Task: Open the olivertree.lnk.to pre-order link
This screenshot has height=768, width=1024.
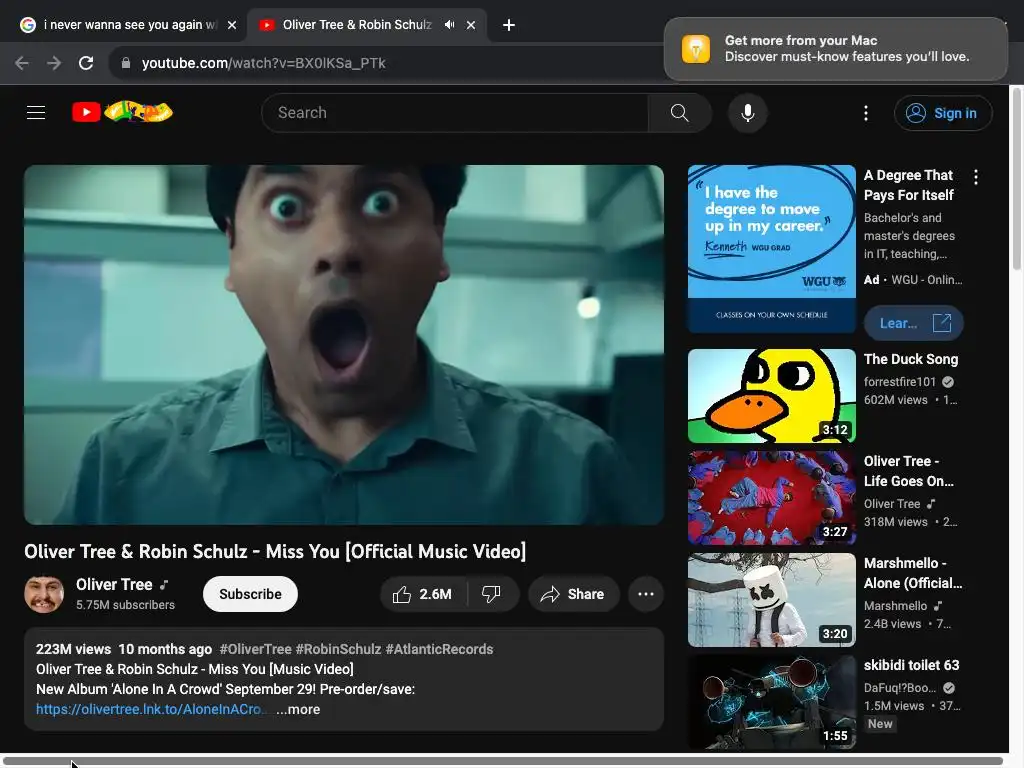Action: (x=150, y=709)
